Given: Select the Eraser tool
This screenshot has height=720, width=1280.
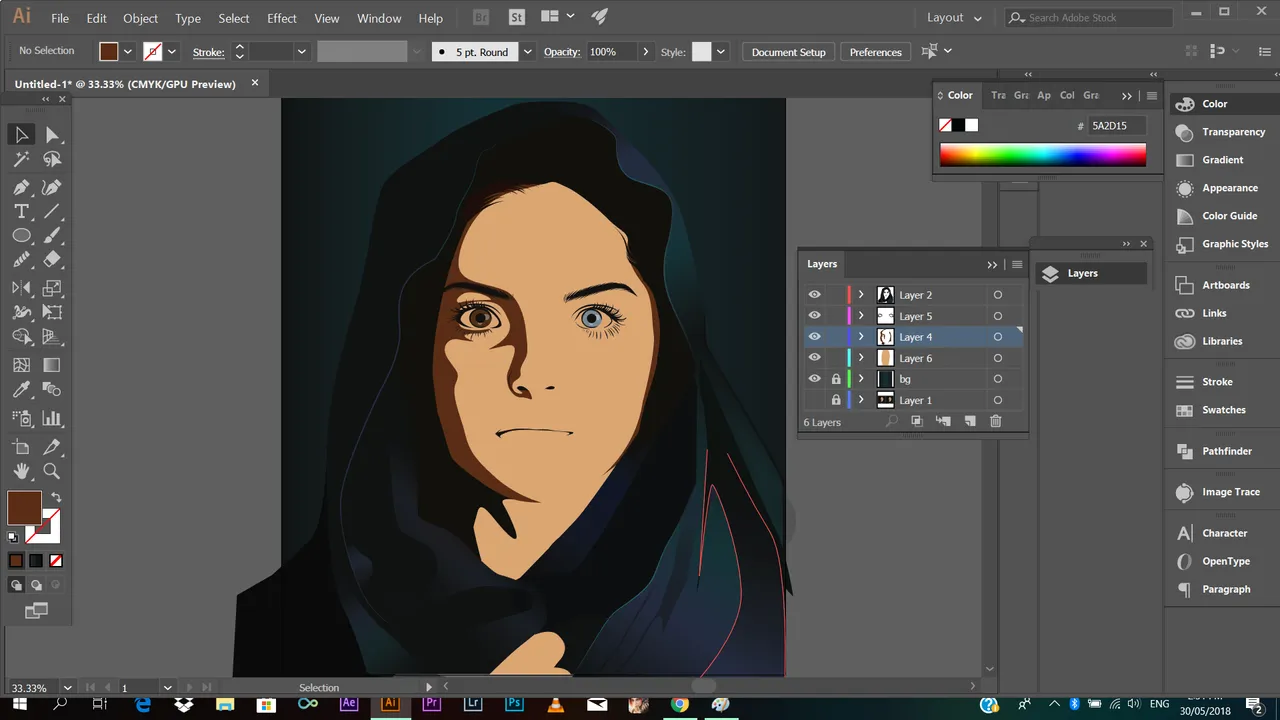Looking at the screenshot, I should (52, 259).
